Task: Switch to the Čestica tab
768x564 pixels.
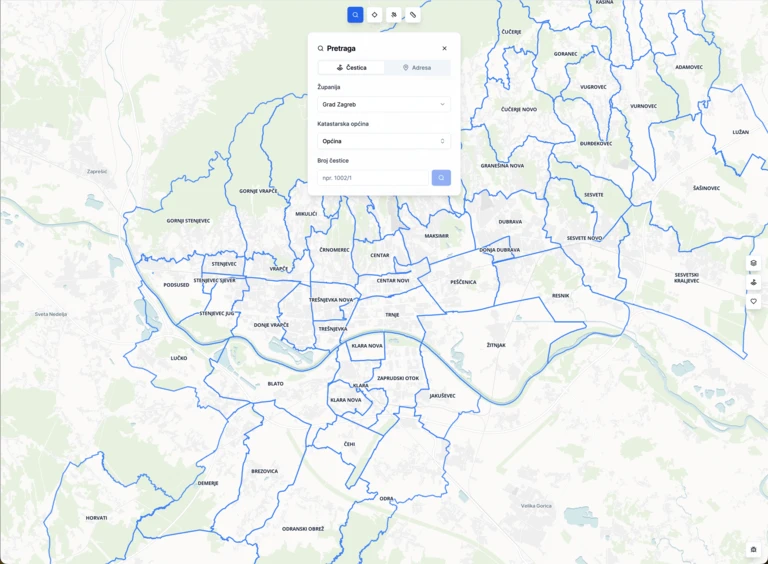Action: point(351,68)
